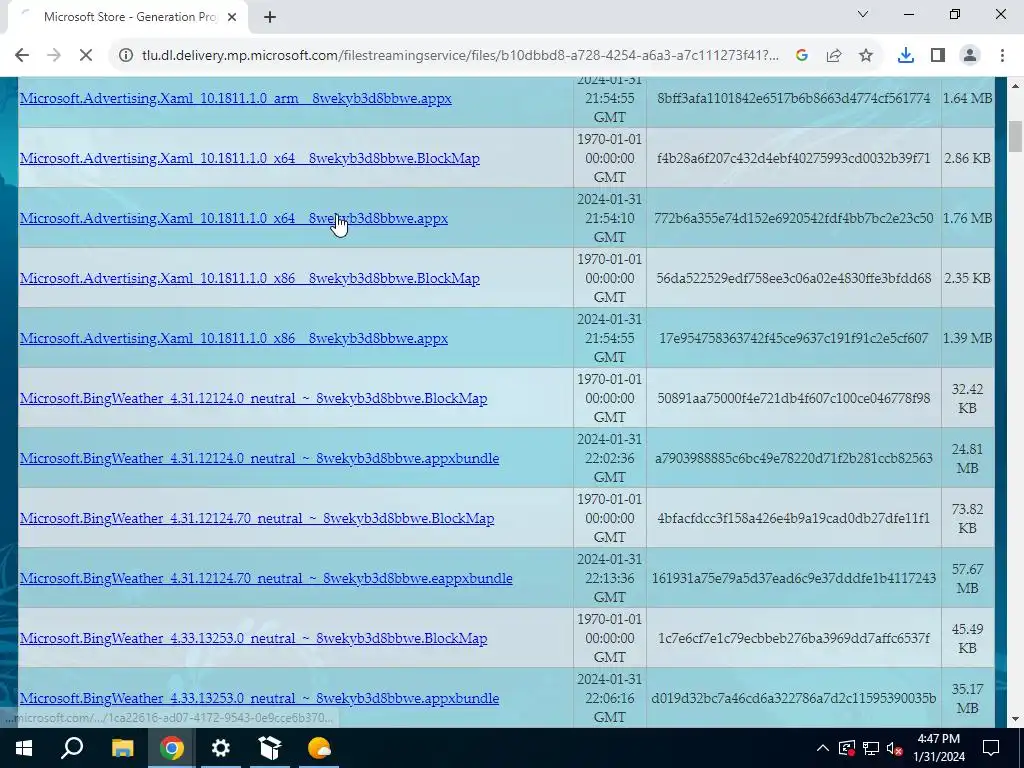The width and height of the screenshot is (1024, 768).
Task: Select the 73.82 KB size cell
Action: [967, 519]
